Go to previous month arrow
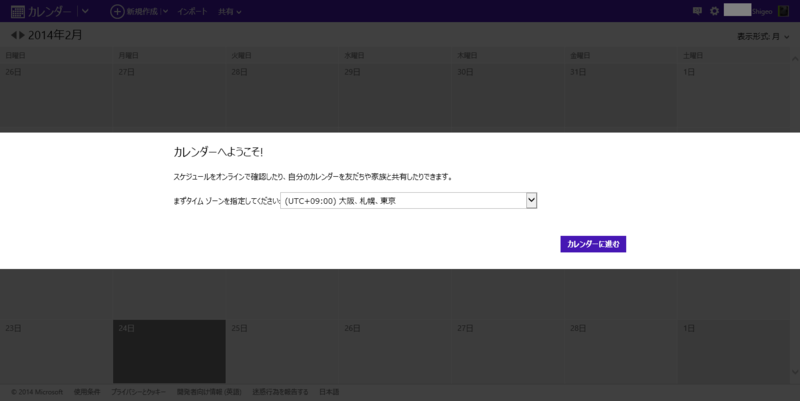Screen dimensions: 800x401 [14, 35]
